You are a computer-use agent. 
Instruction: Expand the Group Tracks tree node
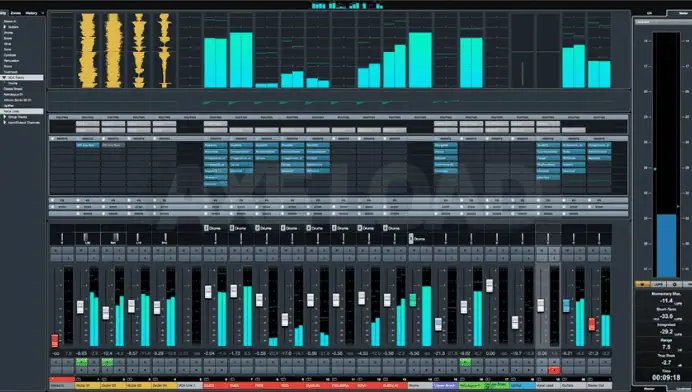pyautogui.click(x=5, y=117)
